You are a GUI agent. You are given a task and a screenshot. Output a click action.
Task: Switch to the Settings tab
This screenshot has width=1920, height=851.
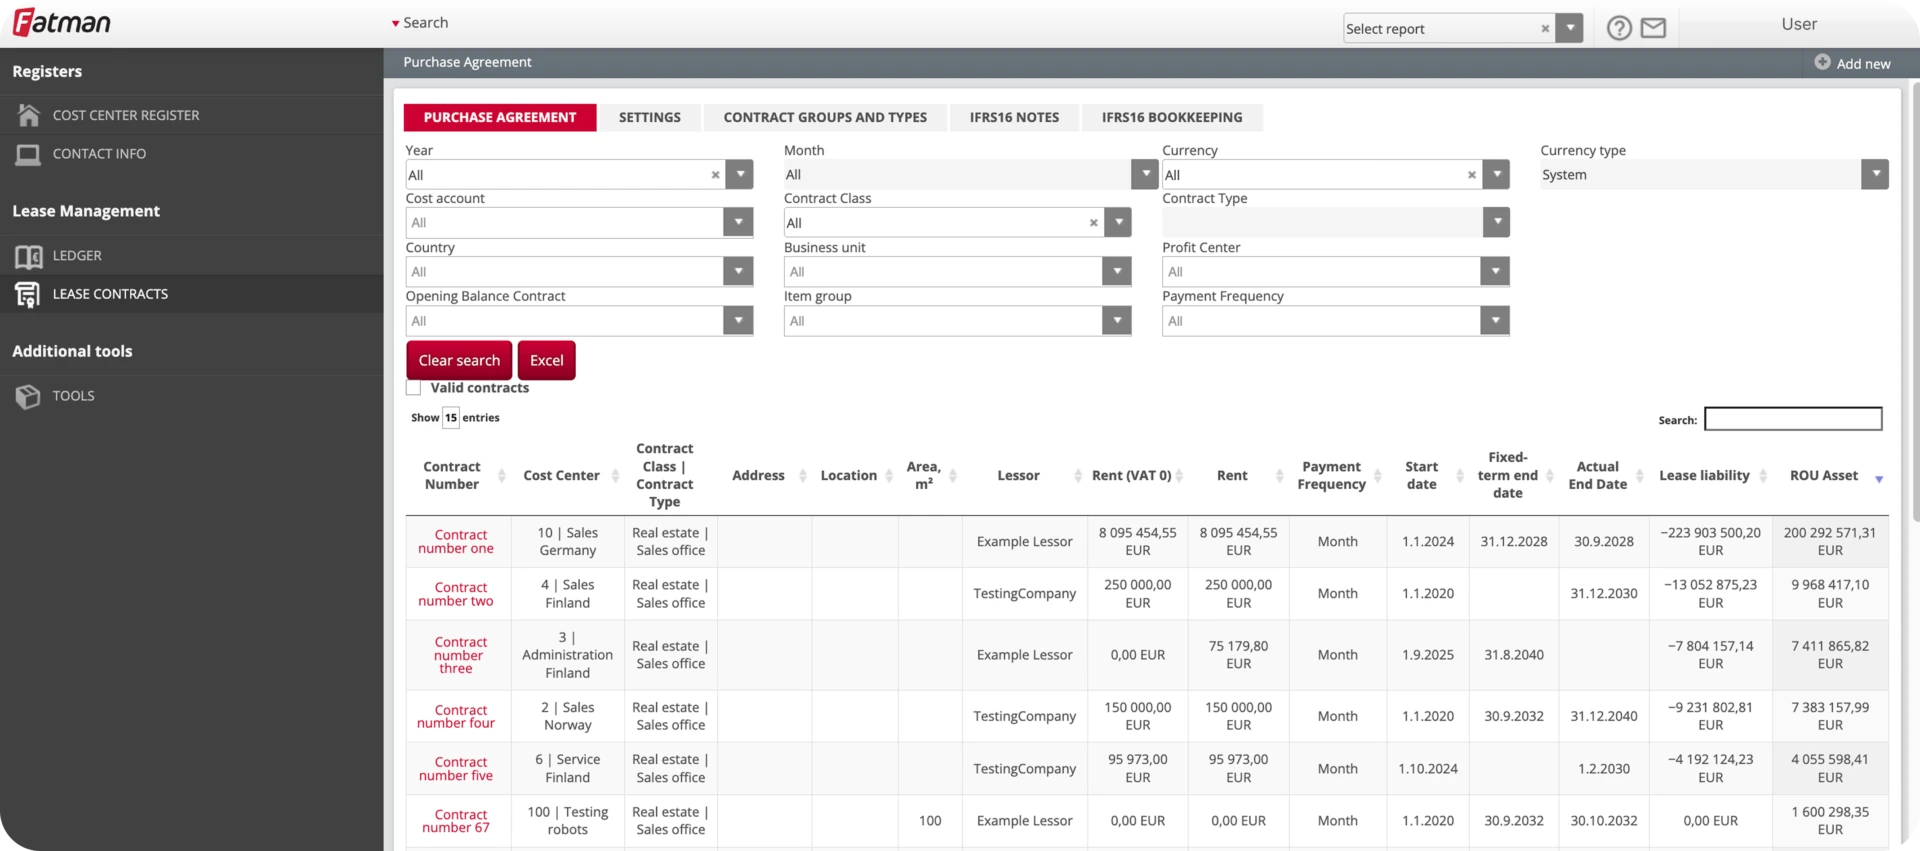coord(650,117)
